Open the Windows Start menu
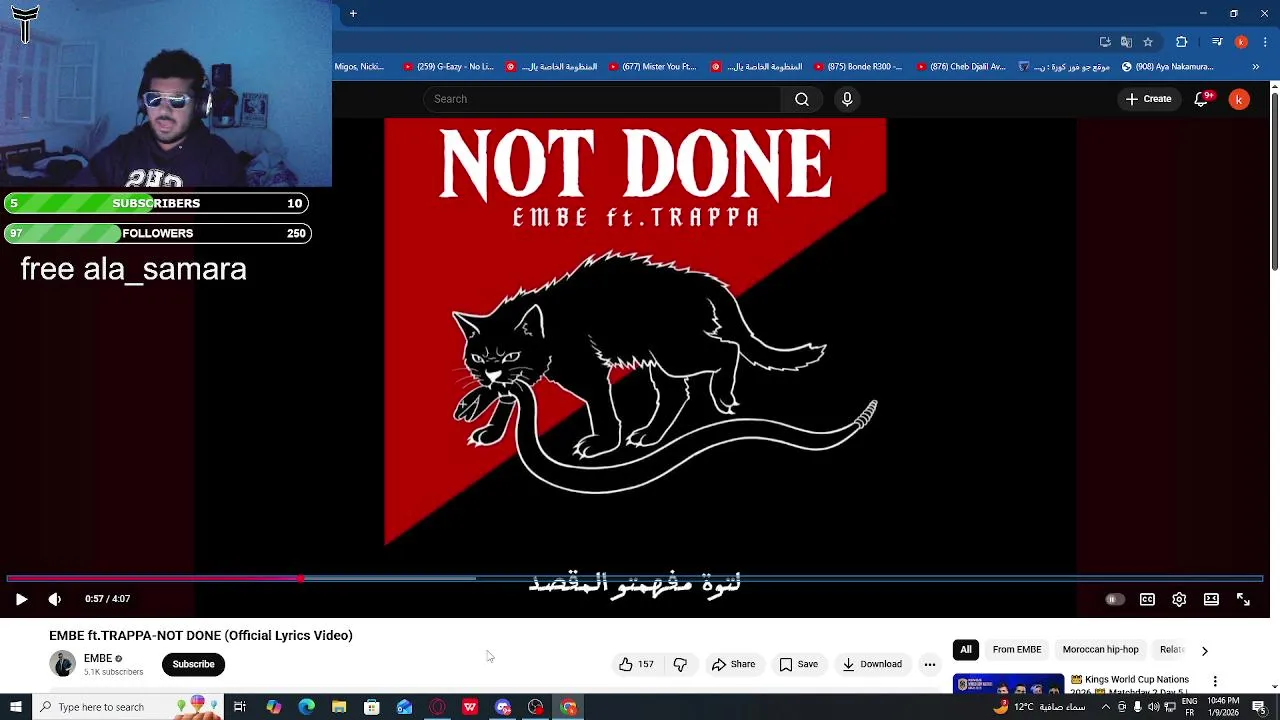The height and width of the screenshot is (720, 1280). click(15, 707)
